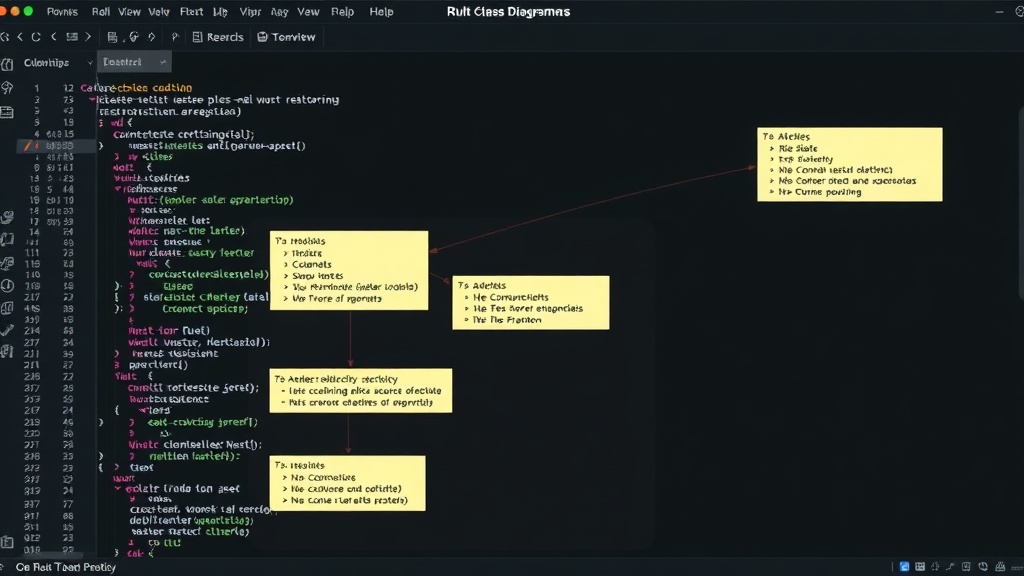Select the top-right 'To Aleties' note box
Image resolution: width=1024 pixels, height=576 pixels.
(x=850, y=165)
